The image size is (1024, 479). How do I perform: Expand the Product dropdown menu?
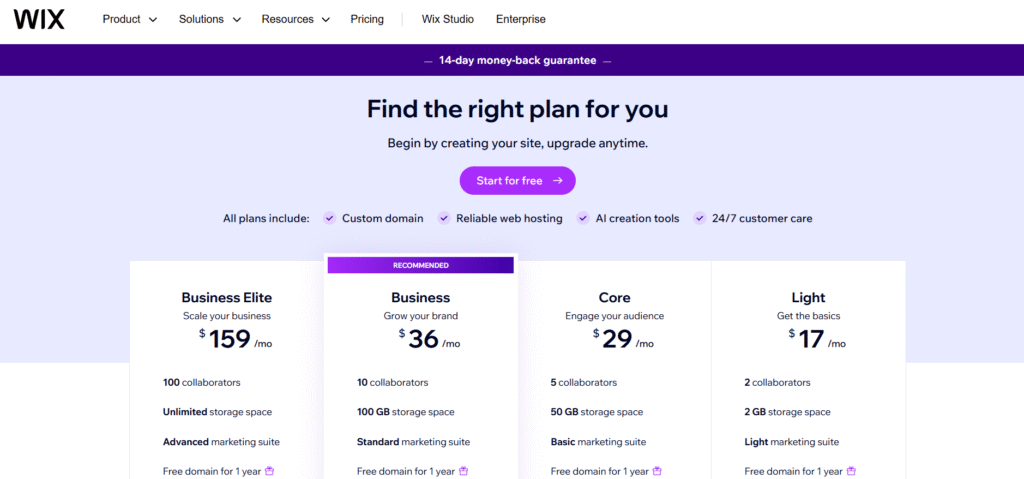coord(129,19)
